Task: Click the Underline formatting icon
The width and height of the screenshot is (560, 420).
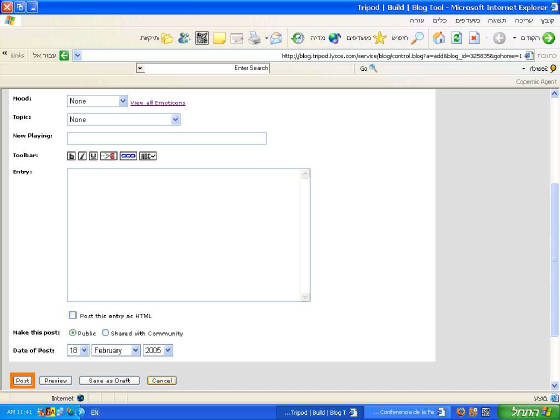Action: tap(93, 156)
